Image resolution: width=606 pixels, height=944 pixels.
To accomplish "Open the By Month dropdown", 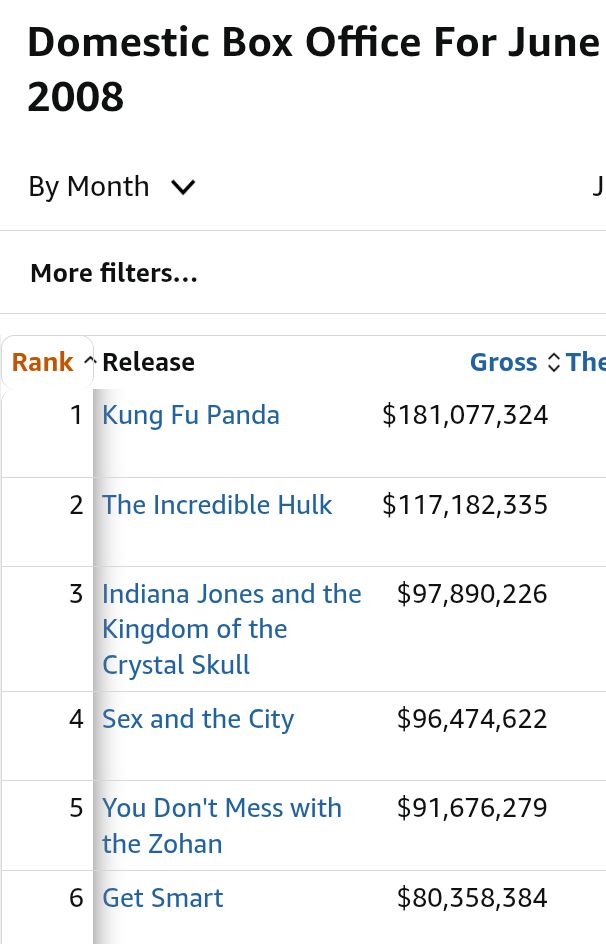I will (112, 187).
